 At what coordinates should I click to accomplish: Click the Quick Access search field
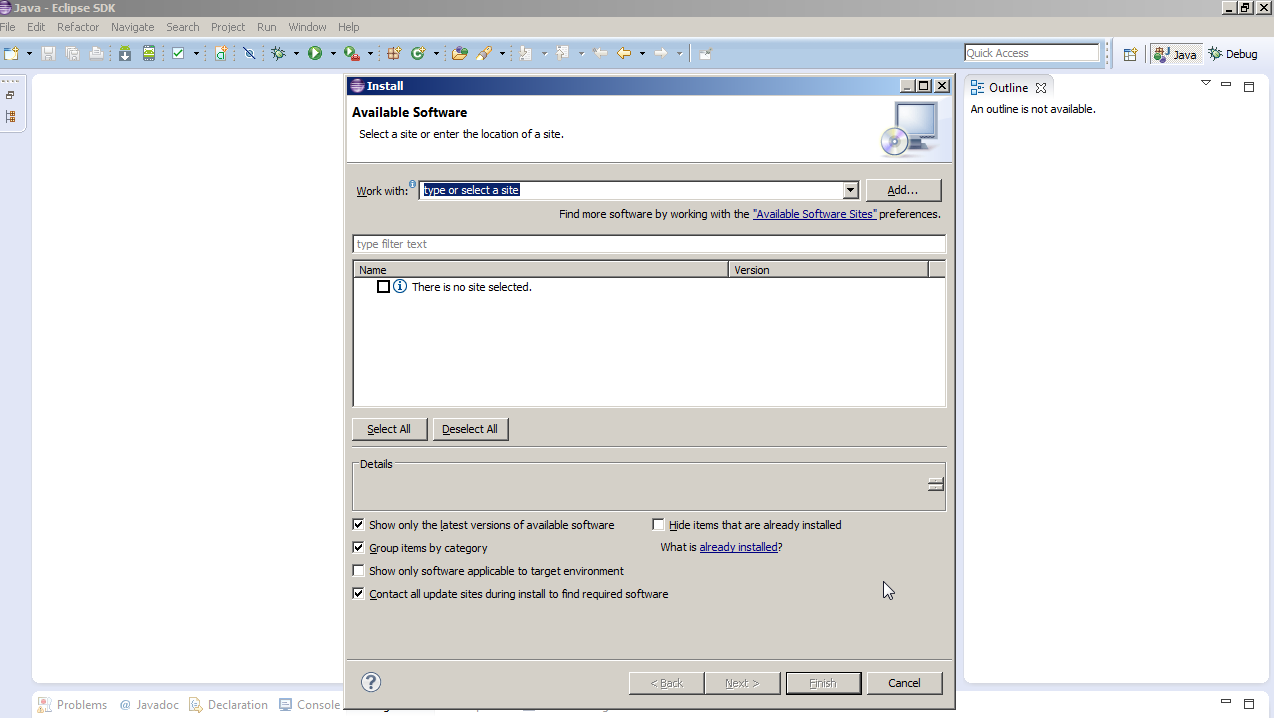1032,53
